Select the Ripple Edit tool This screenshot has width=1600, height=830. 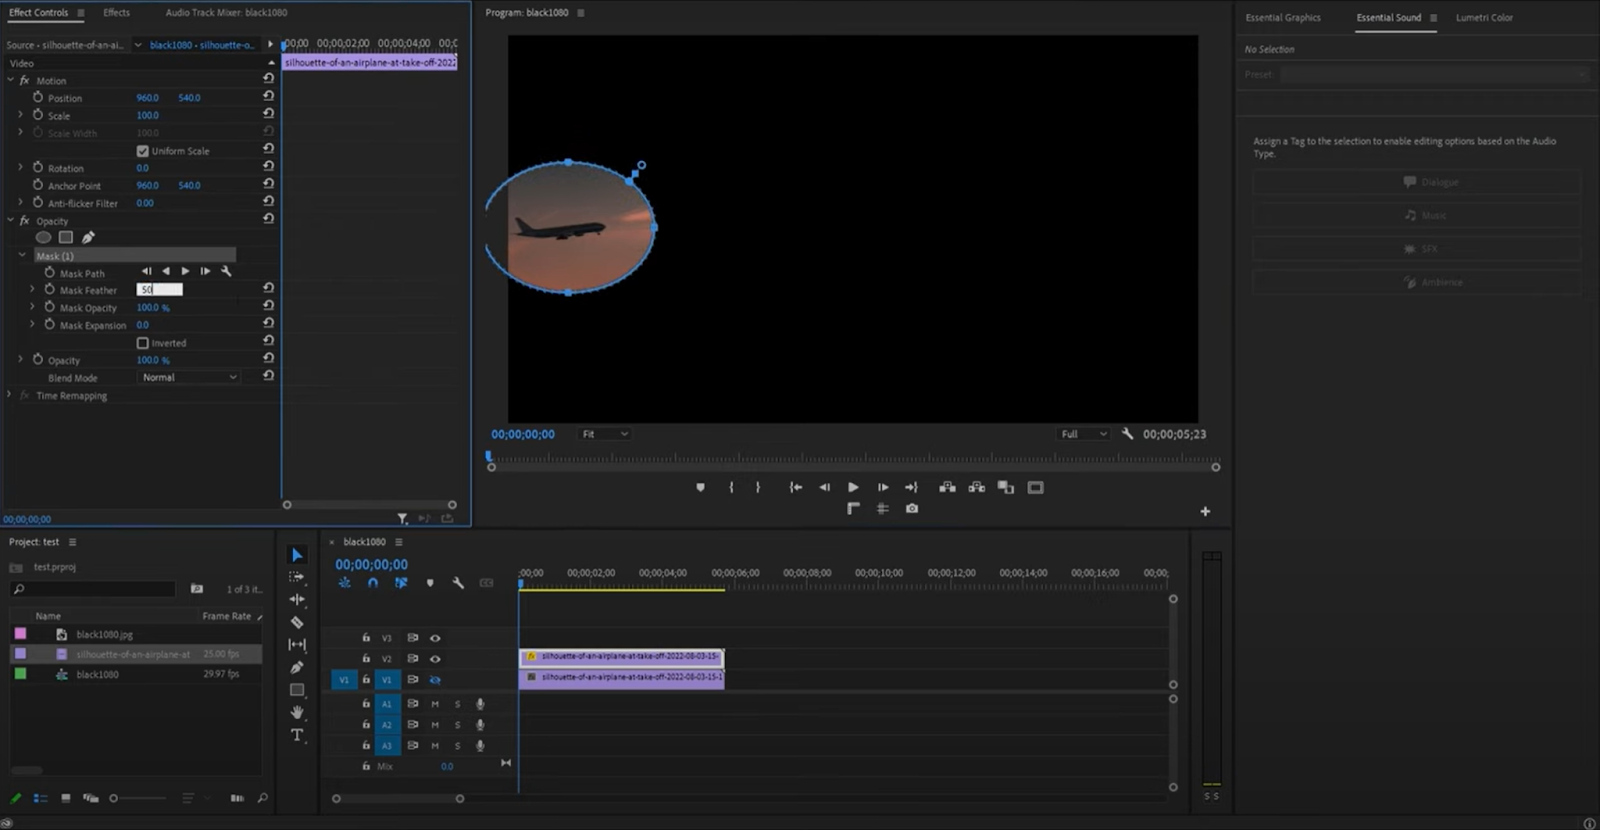(x=297, y=600)
